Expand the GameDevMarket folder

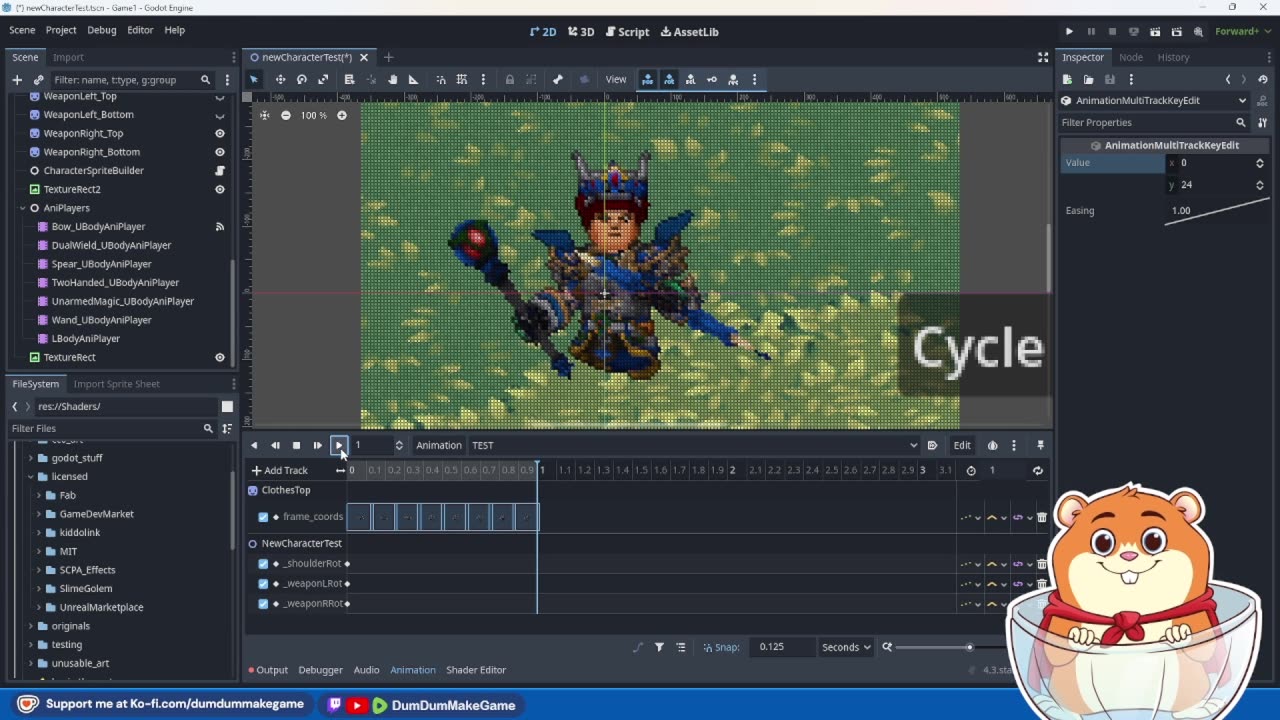[40, 514]
